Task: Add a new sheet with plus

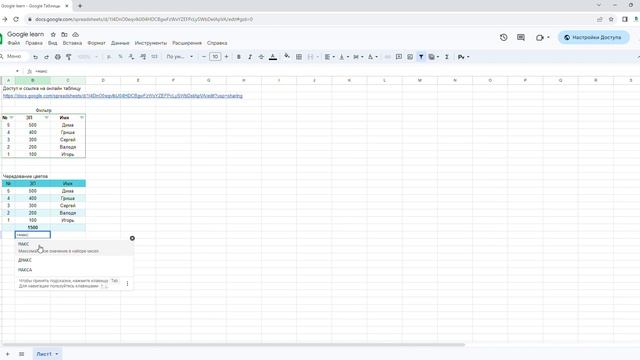Action: (x=8, y=354)
